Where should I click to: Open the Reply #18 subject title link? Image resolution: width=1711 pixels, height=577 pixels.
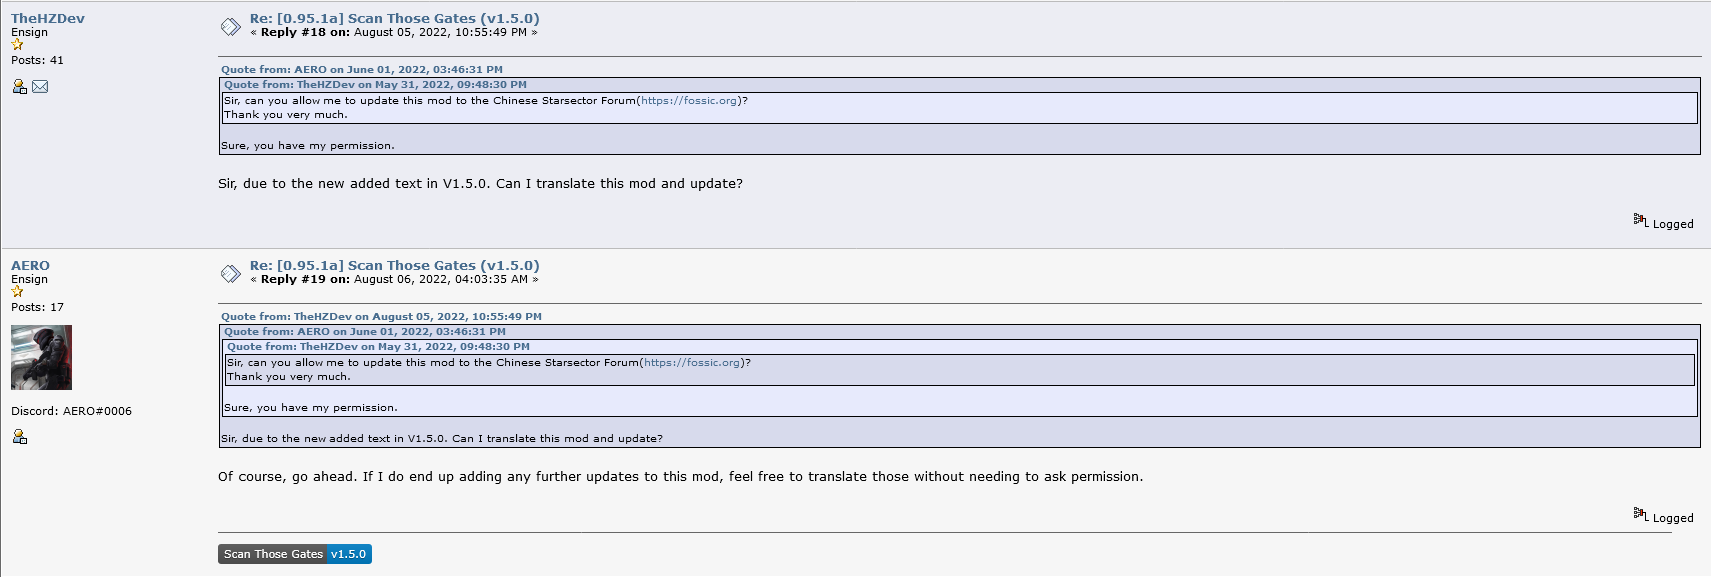(394, 18)
